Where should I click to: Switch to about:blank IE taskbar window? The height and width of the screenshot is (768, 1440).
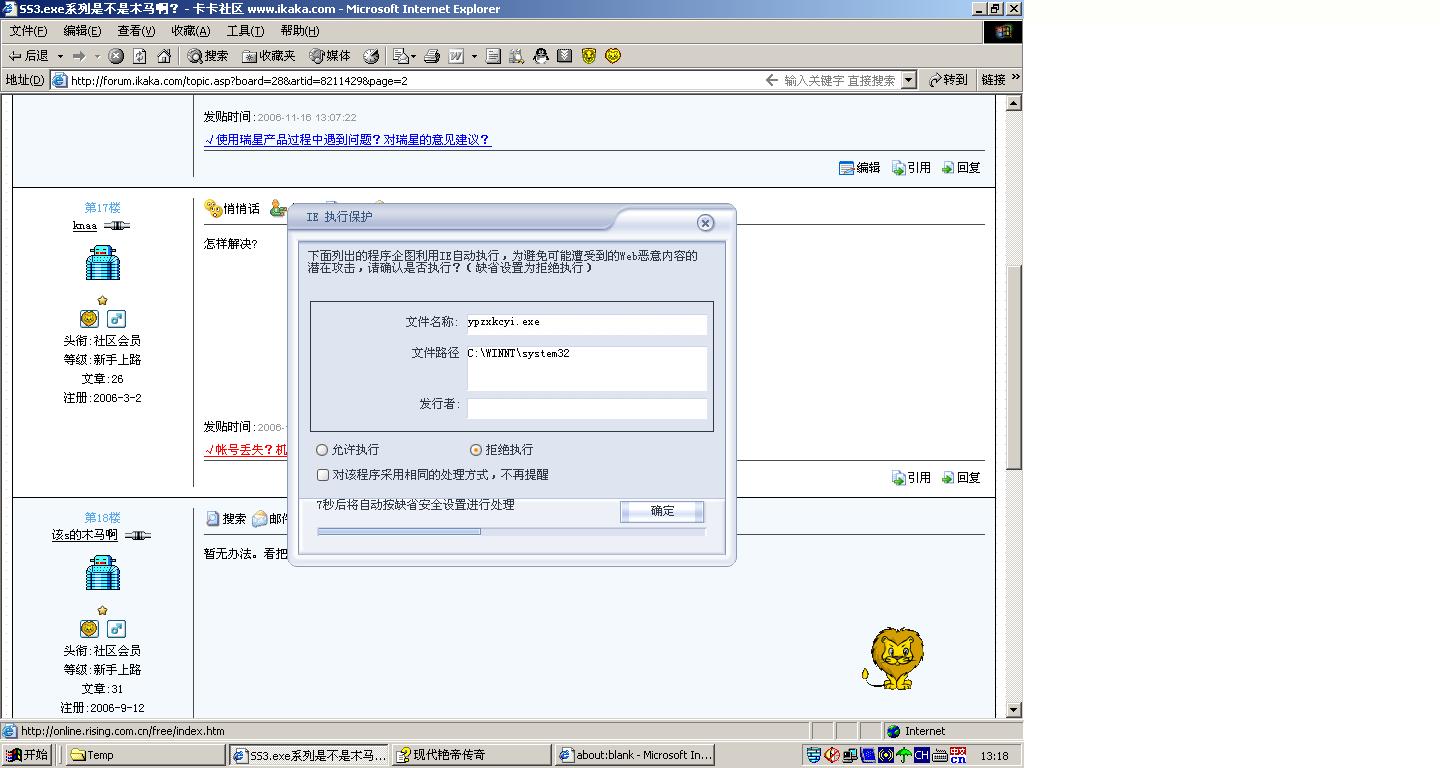tap(634, 755)
